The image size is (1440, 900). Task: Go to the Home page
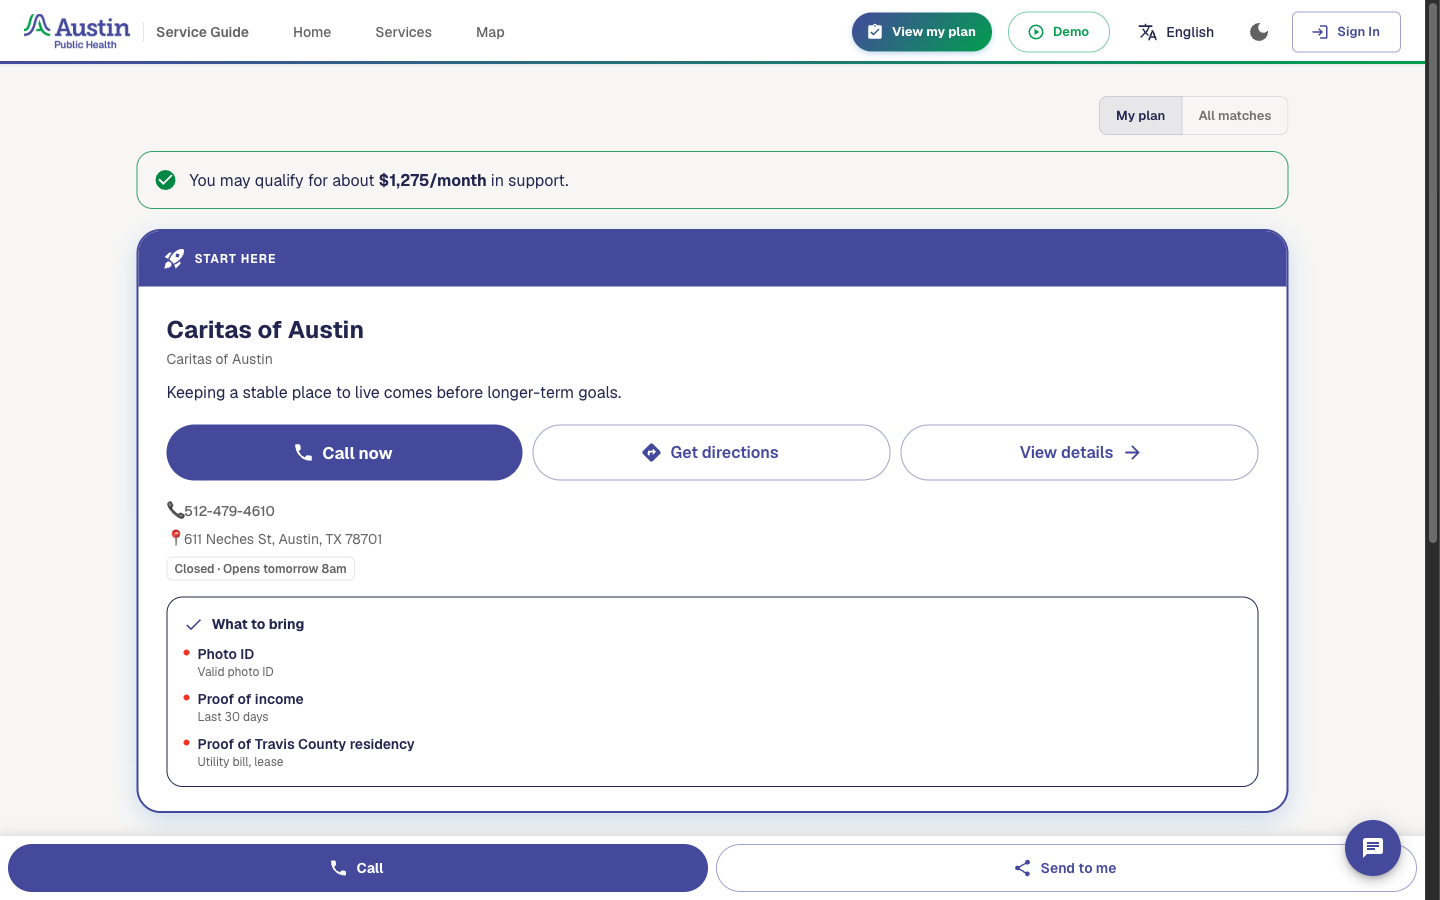[312, 32]
